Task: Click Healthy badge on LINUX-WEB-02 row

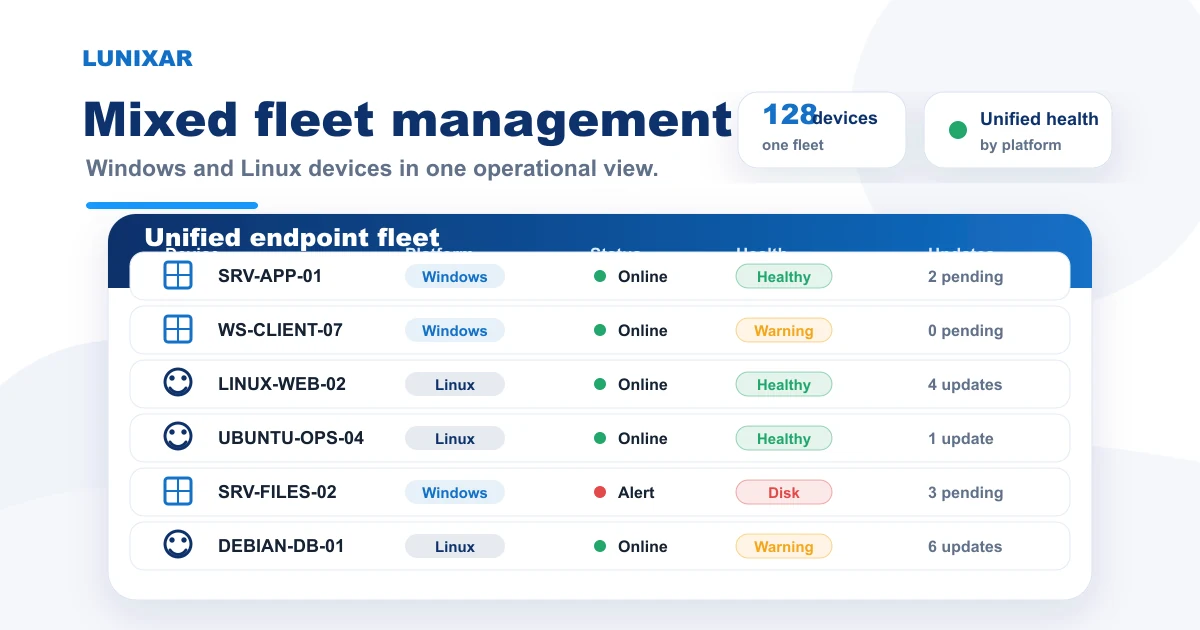Action: [784, 385]
